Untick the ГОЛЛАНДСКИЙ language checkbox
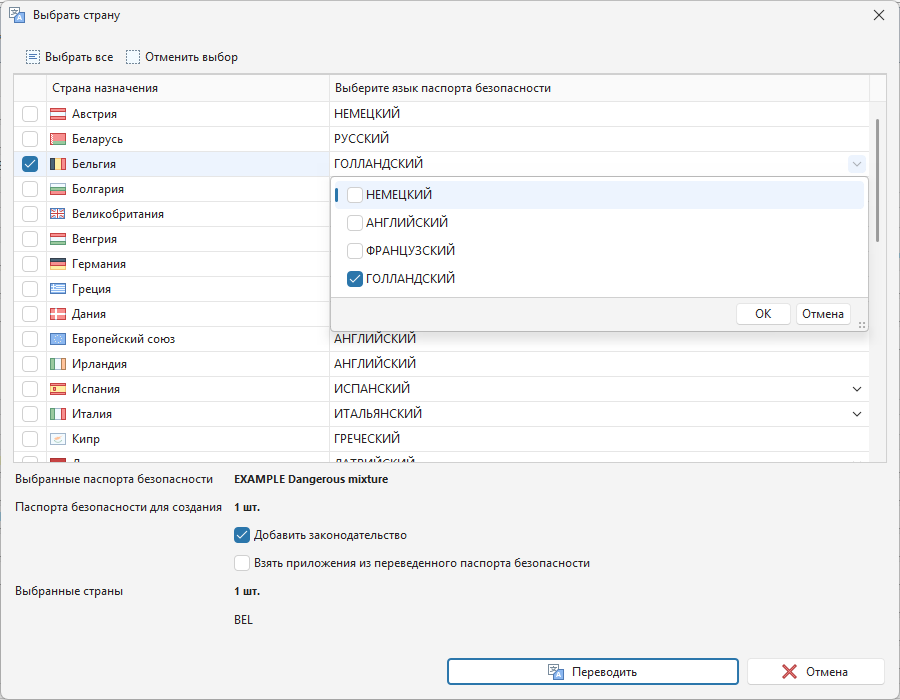Screen dimensions: 900x700 coord(355,279)
